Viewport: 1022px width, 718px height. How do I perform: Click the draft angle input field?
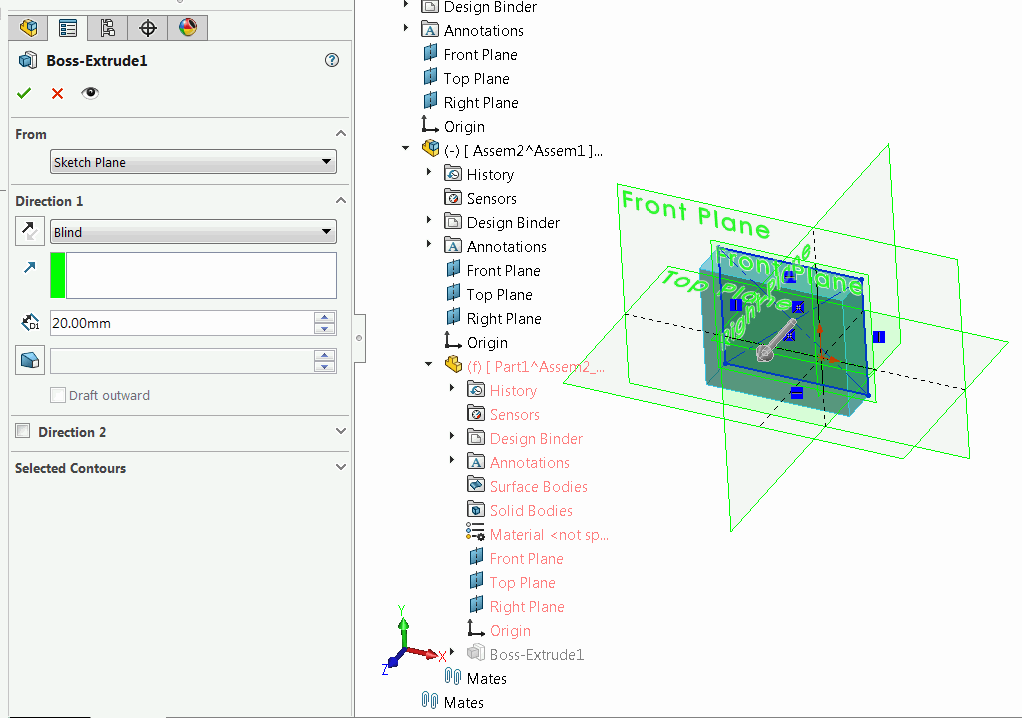(x=181, y=361)
